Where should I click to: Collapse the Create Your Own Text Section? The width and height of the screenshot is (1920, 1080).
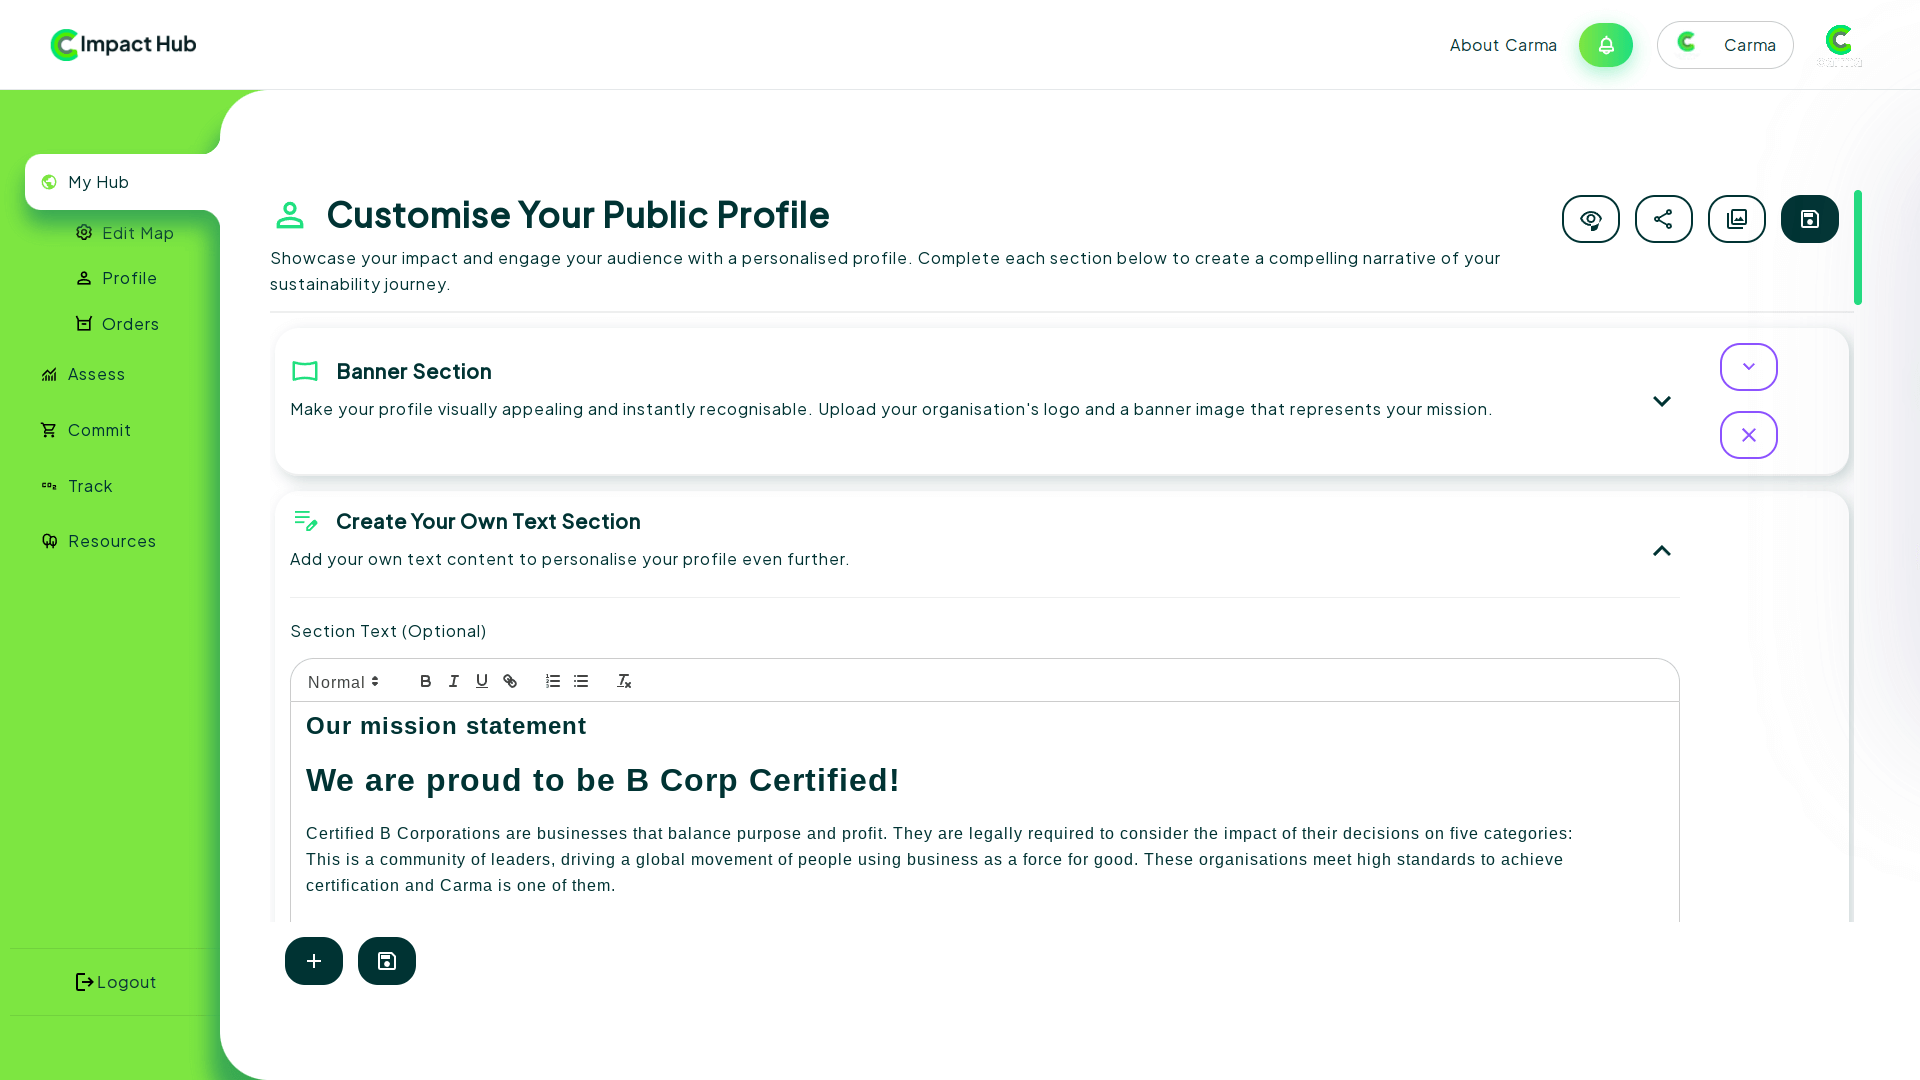(x=1661, y=551)
